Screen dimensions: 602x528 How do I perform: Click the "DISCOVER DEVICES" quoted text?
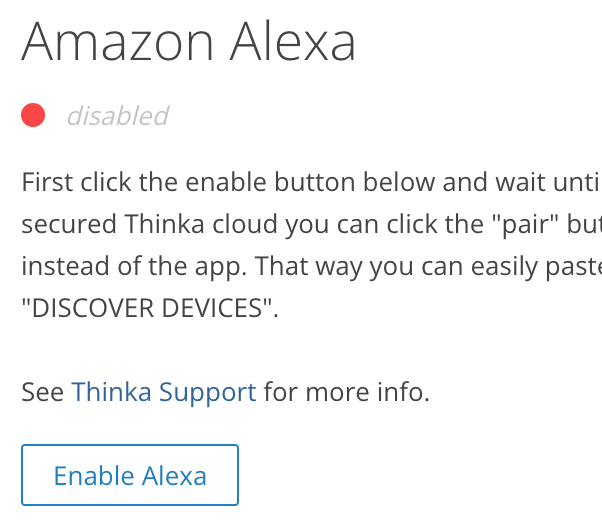point(146,308)
